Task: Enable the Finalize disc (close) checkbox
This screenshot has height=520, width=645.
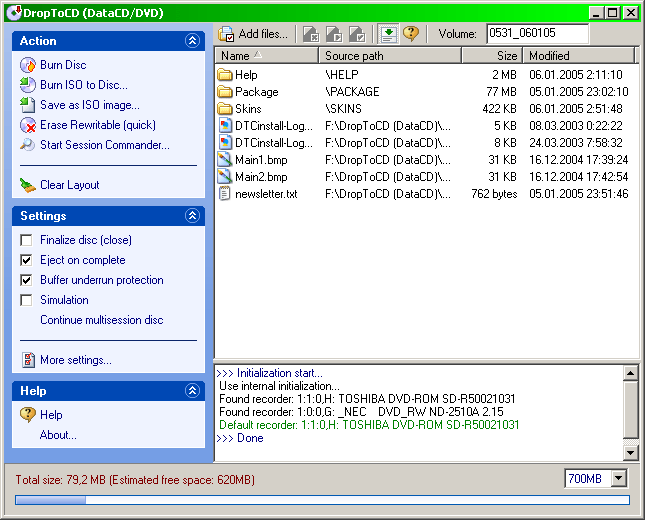Action: [27, 240]
